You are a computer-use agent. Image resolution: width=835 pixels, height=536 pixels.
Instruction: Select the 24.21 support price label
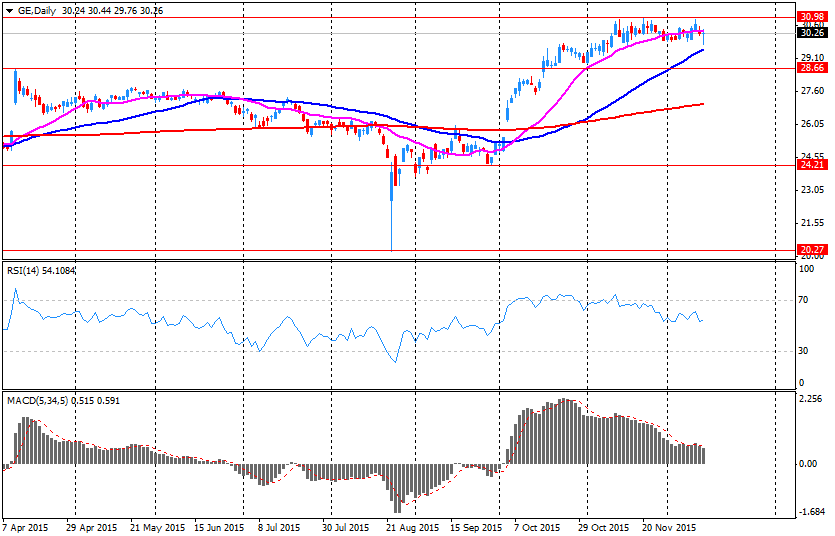click(813, 164)
